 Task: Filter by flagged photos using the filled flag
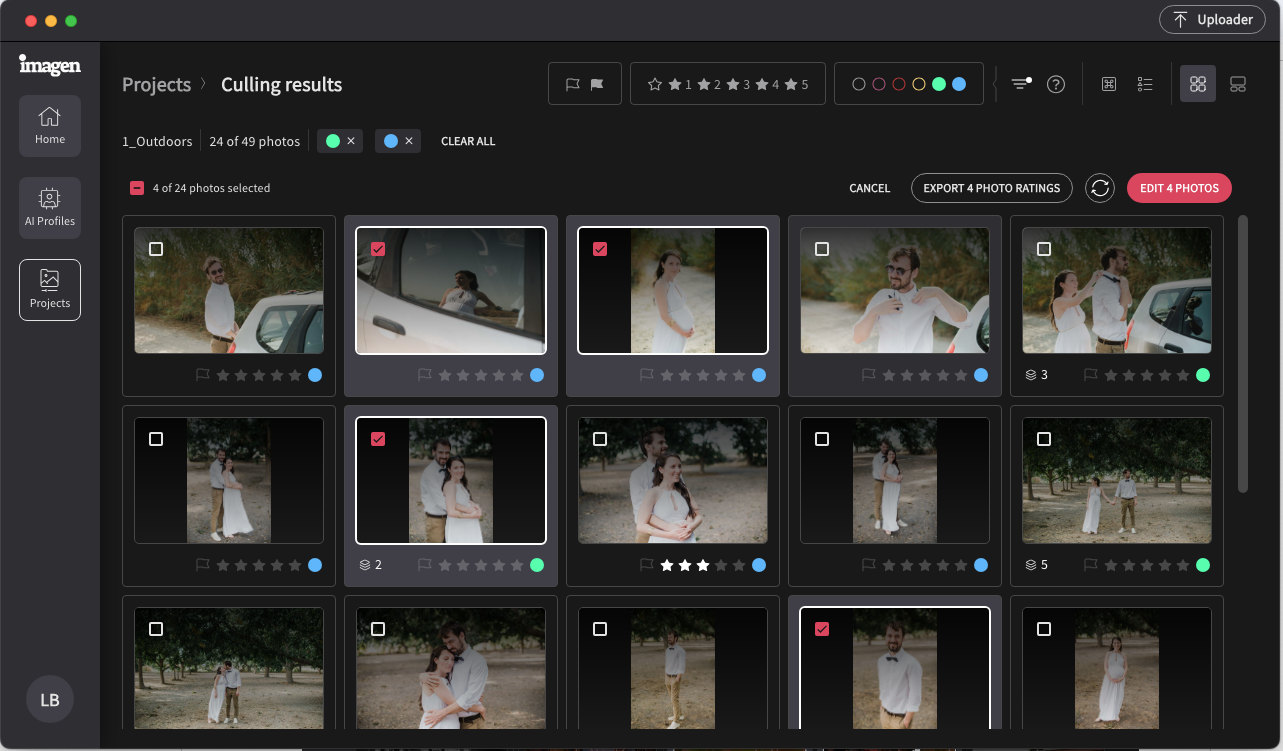tap(597, 84)
